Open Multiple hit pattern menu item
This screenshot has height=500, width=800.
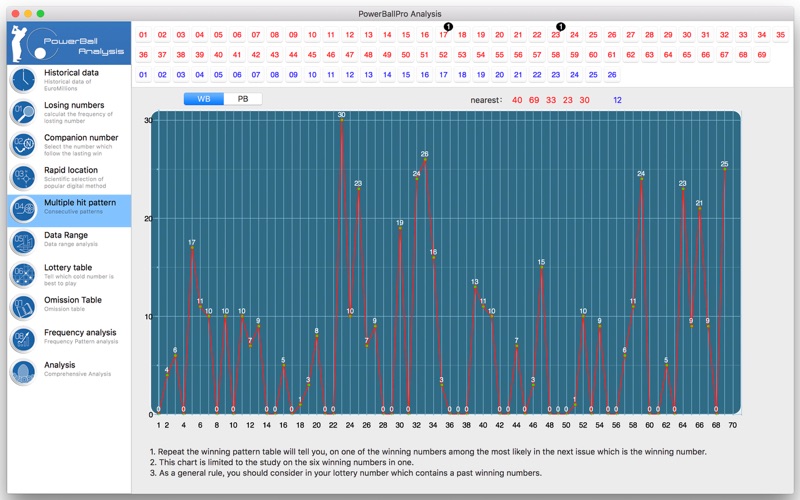[x=69, y=210]
